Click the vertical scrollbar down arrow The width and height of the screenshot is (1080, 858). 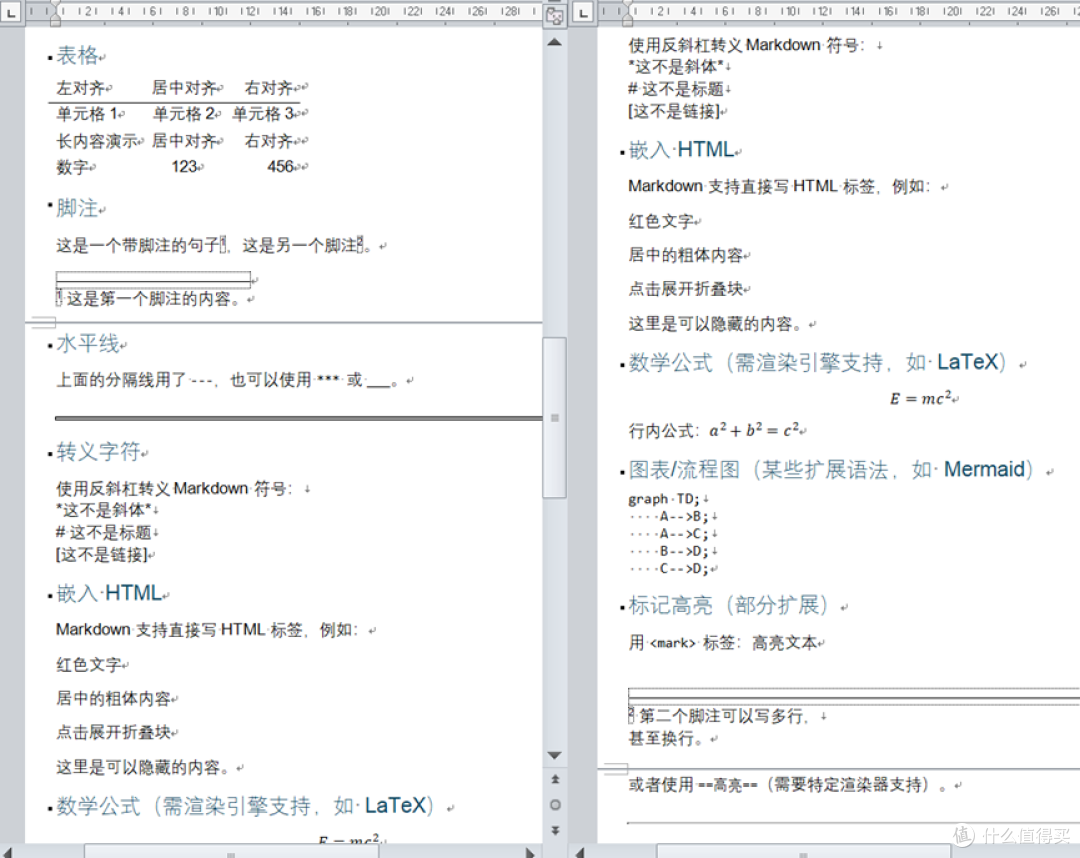[554, 755]
